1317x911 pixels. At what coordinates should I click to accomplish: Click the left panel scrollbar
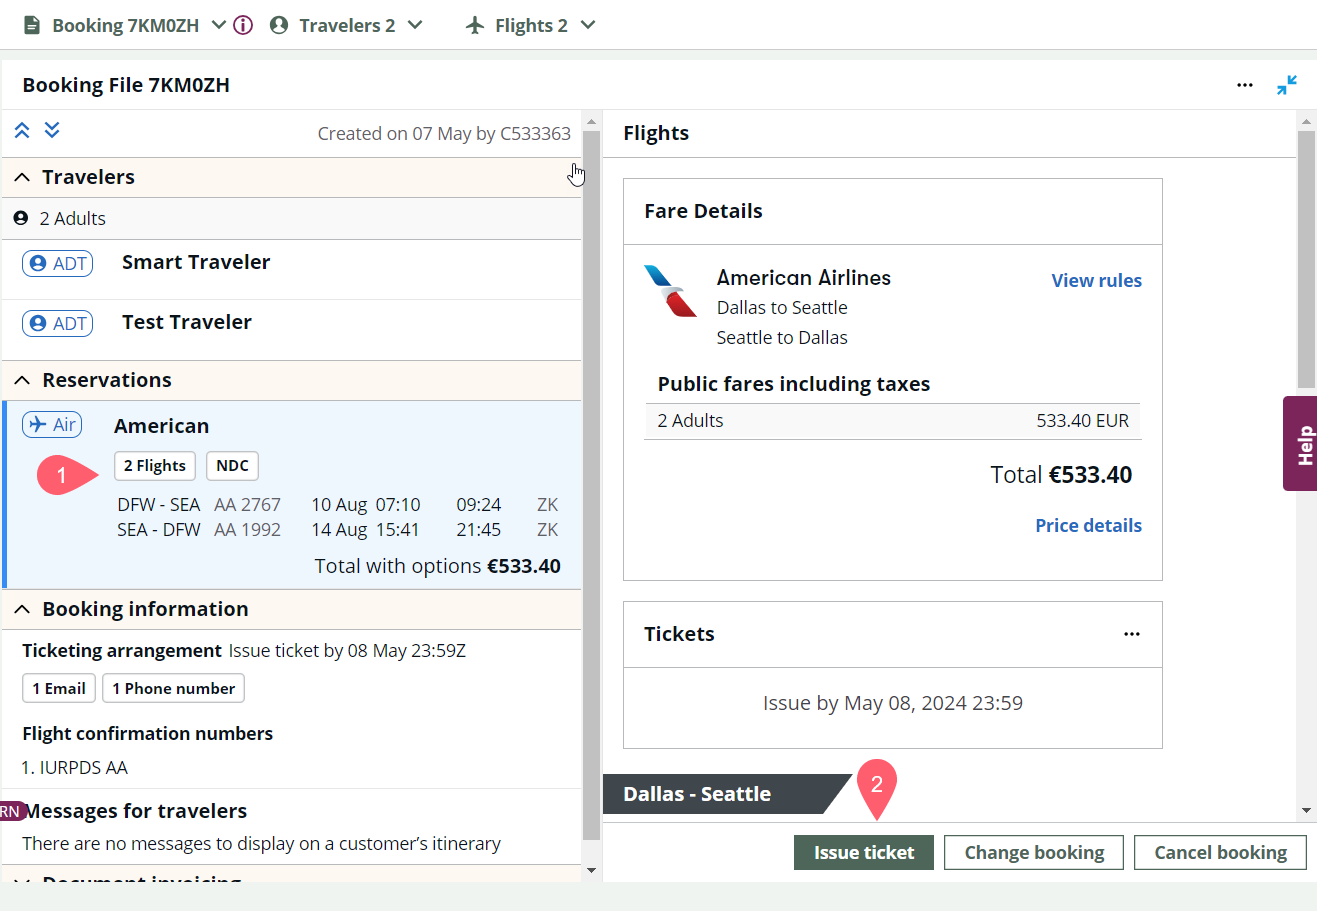point(591,485)
